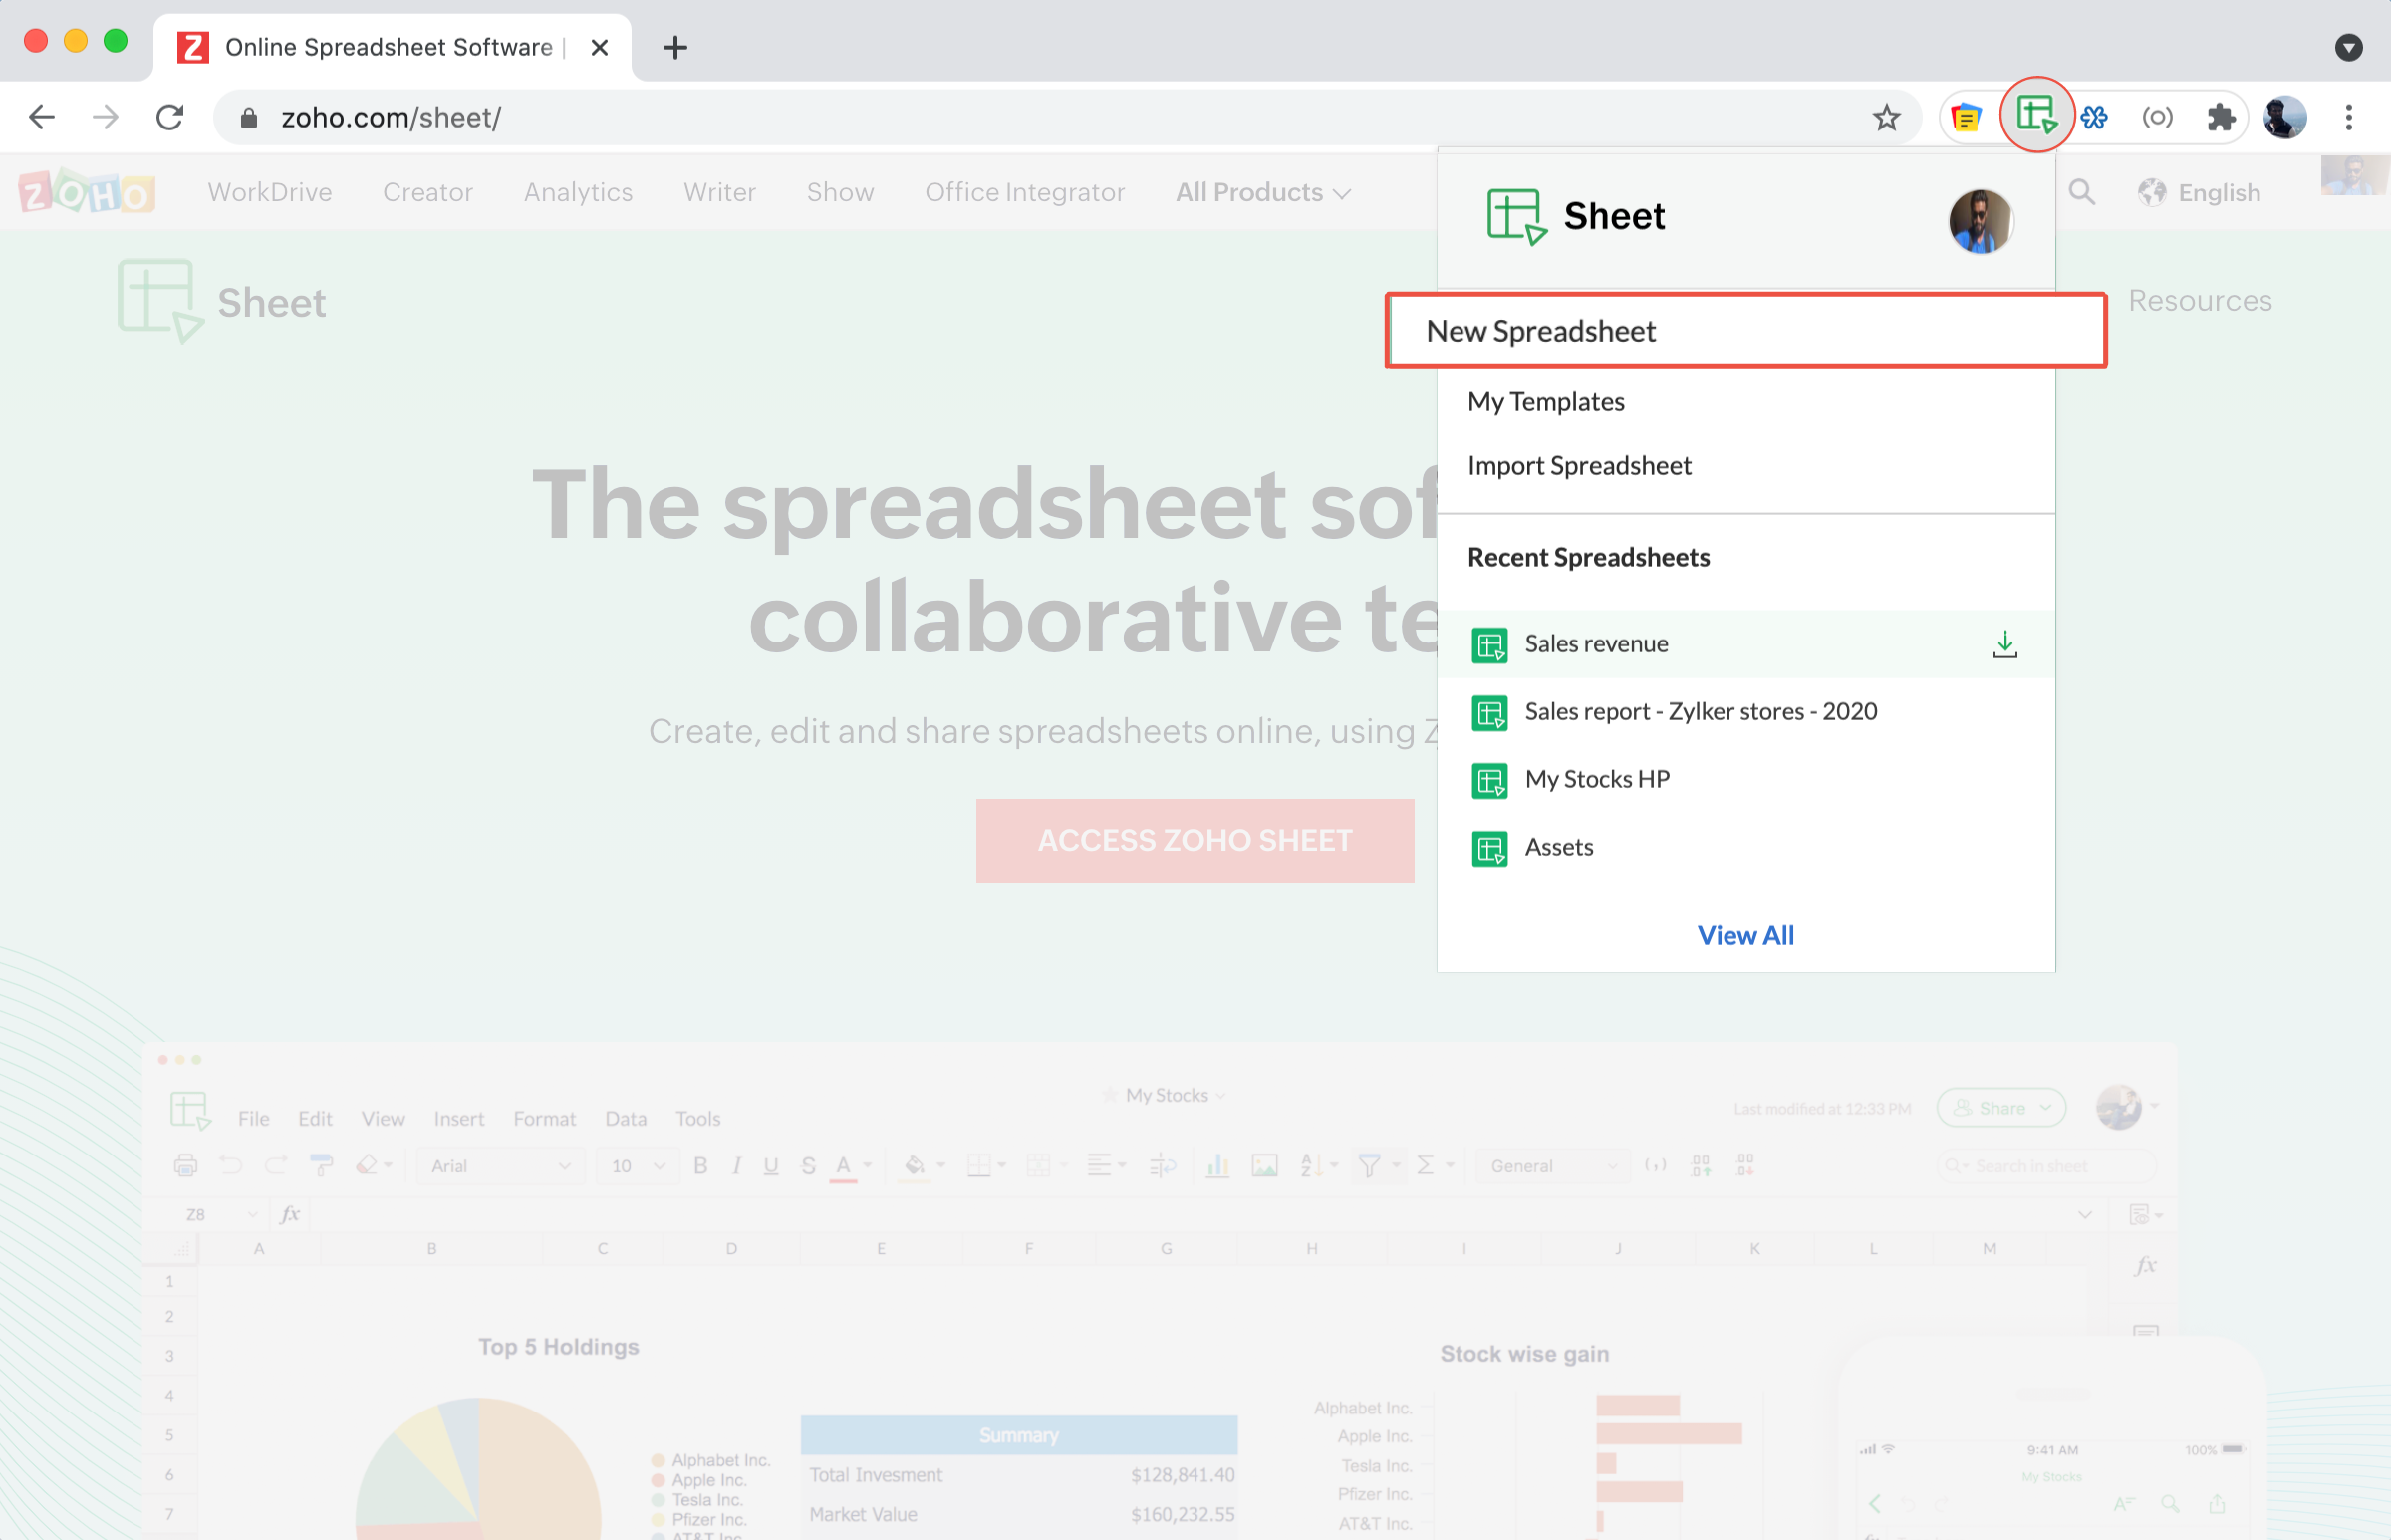Go back to the previous page
2391x1540 pixels.
(42, 118)
